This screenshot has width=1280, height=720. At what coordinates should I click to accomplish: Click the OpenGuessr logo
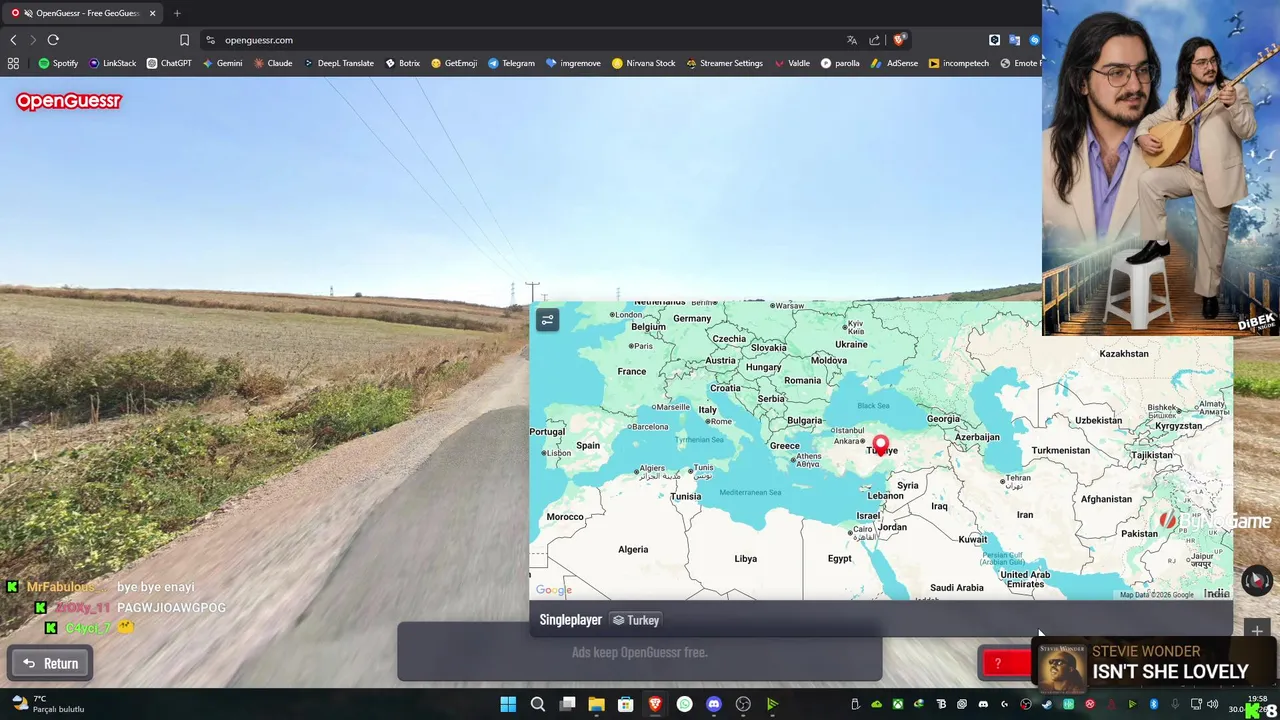coord(68,101)
